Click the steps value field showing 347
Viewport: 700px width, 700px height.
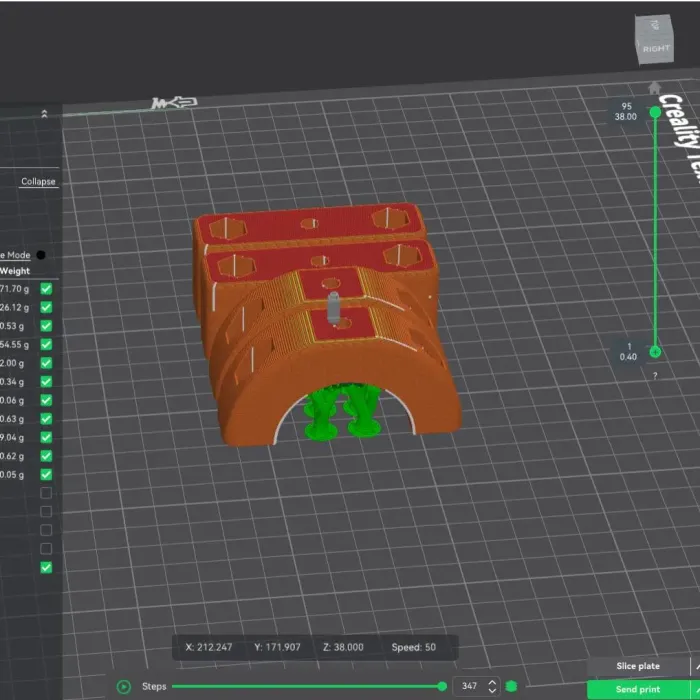[x=469, y=686]
